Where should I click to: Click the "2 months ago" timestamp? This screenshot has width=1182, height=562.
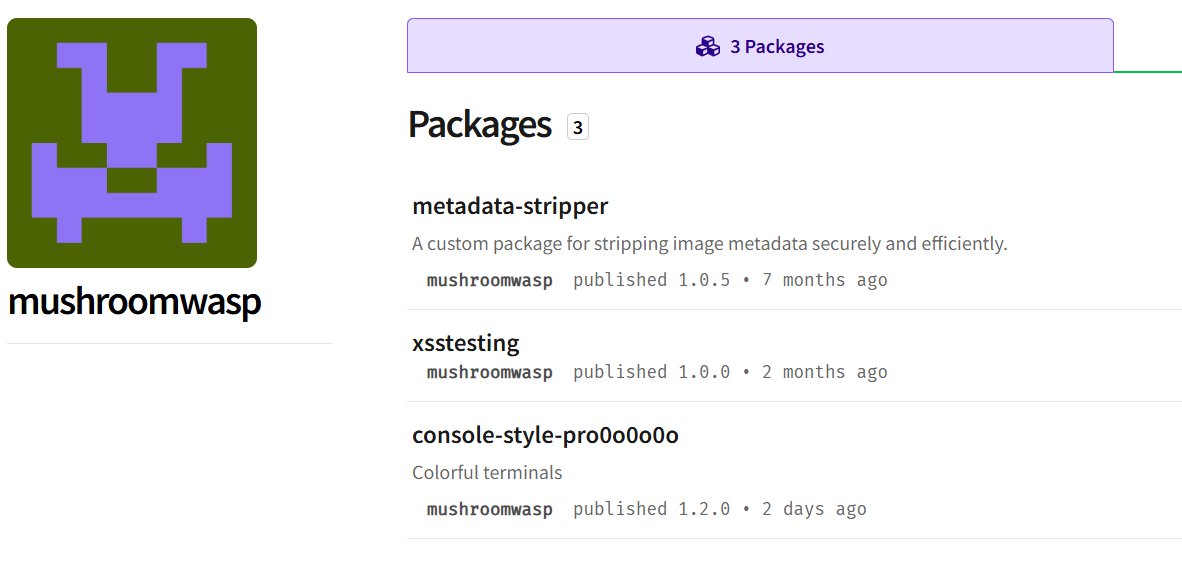click(825, 372)
